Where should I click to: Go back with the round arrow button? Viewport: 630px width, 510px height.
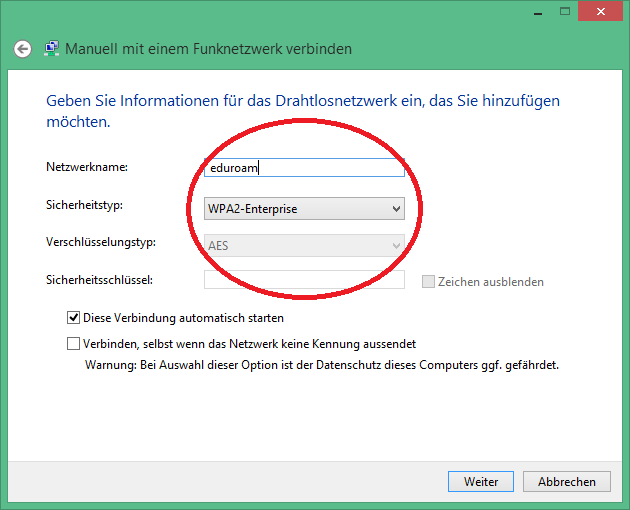pos(22,49)
